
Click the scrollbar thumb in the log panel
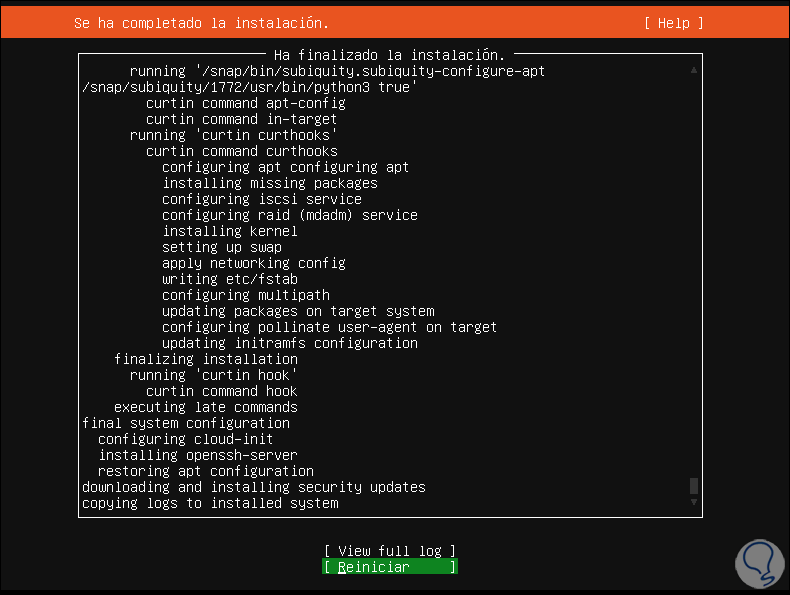click(694, 486)
